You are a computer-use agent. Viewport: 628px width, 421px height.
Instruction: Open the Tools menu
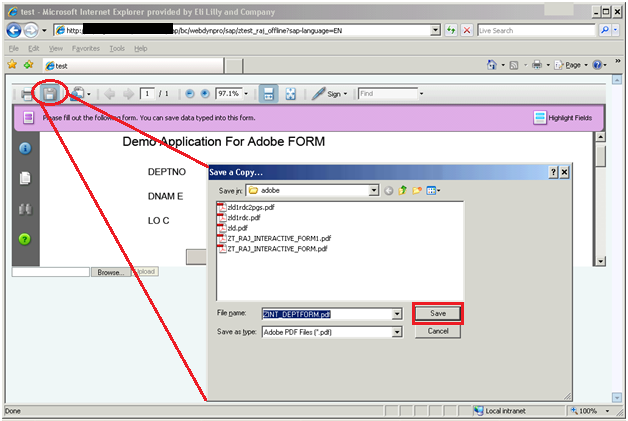click(117, 48)
